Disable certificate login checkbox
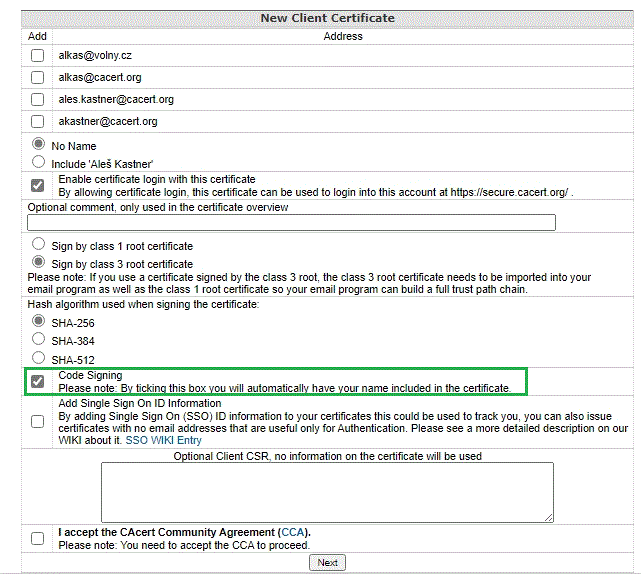 click(38, 185)
